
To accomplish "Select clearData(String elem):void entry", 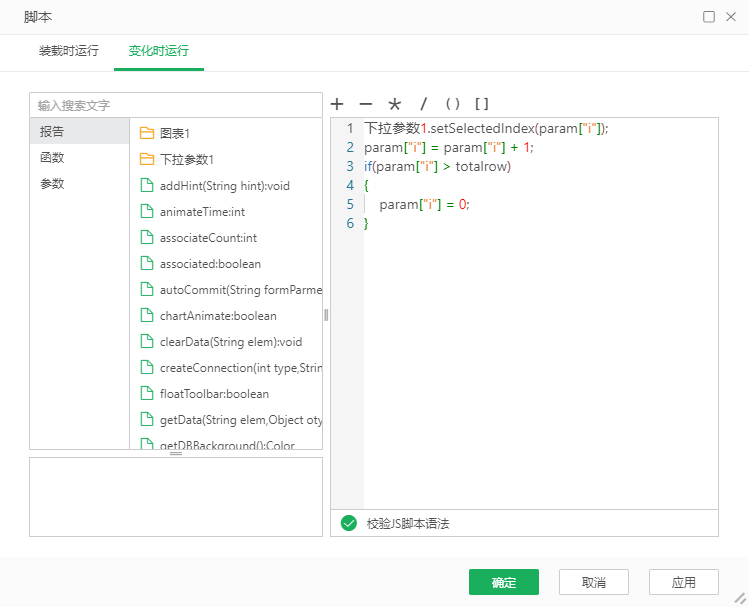I will (231, 341).
